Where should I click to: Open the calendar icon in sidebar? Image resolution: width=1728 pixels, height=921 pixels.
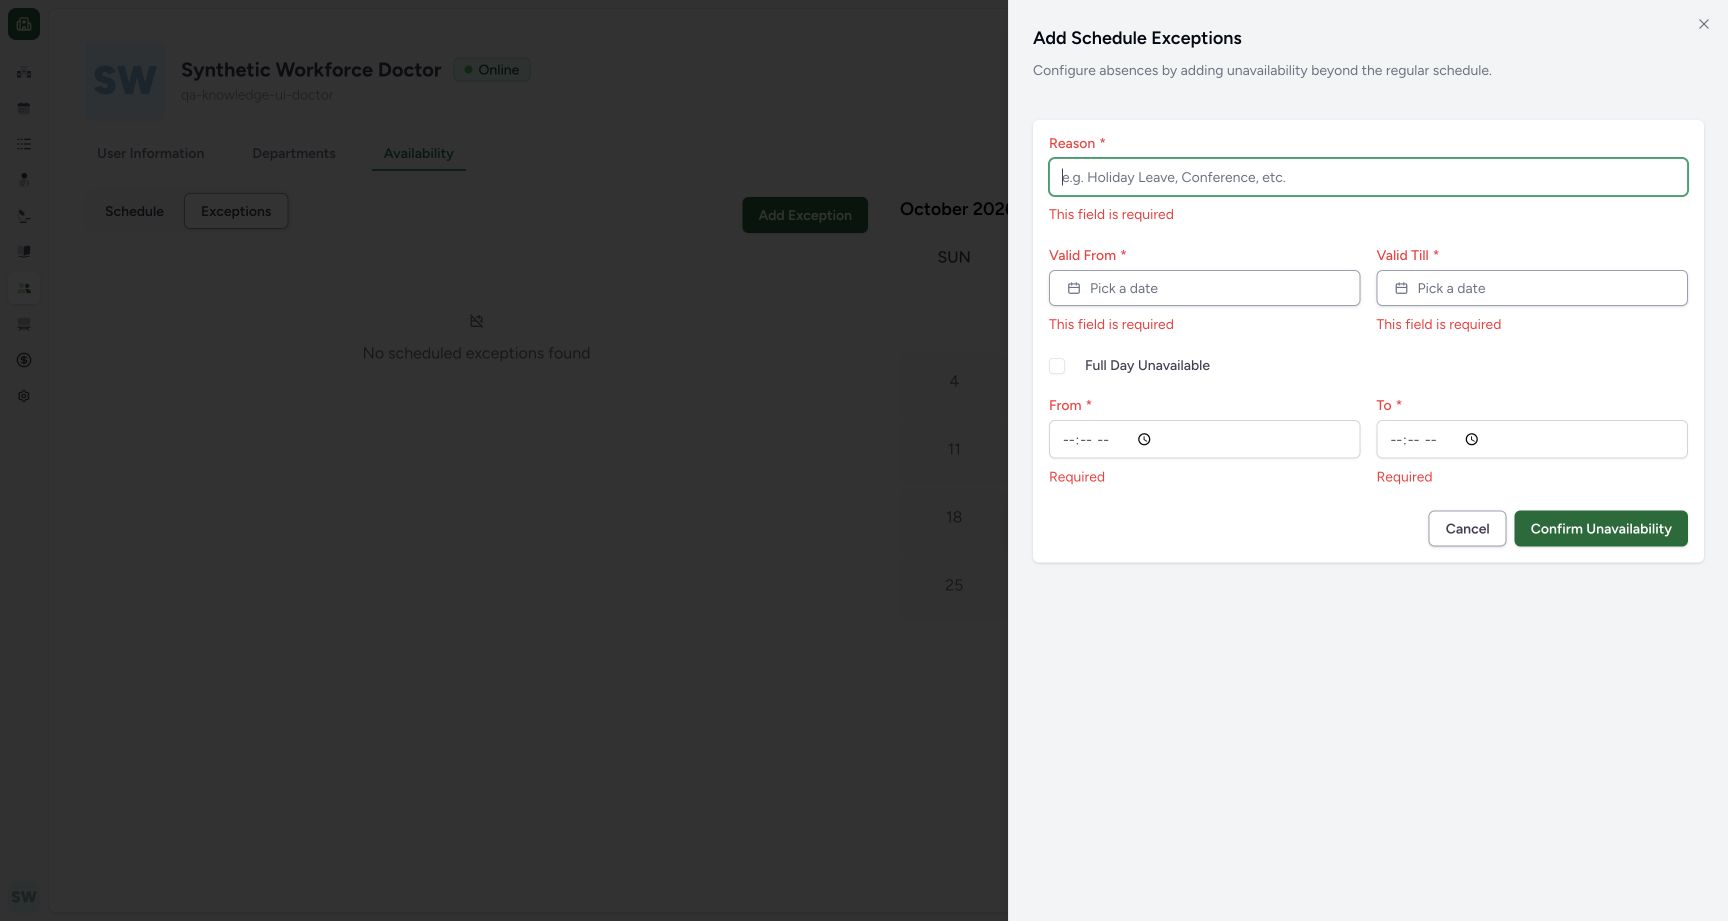(x=24, y=108)
